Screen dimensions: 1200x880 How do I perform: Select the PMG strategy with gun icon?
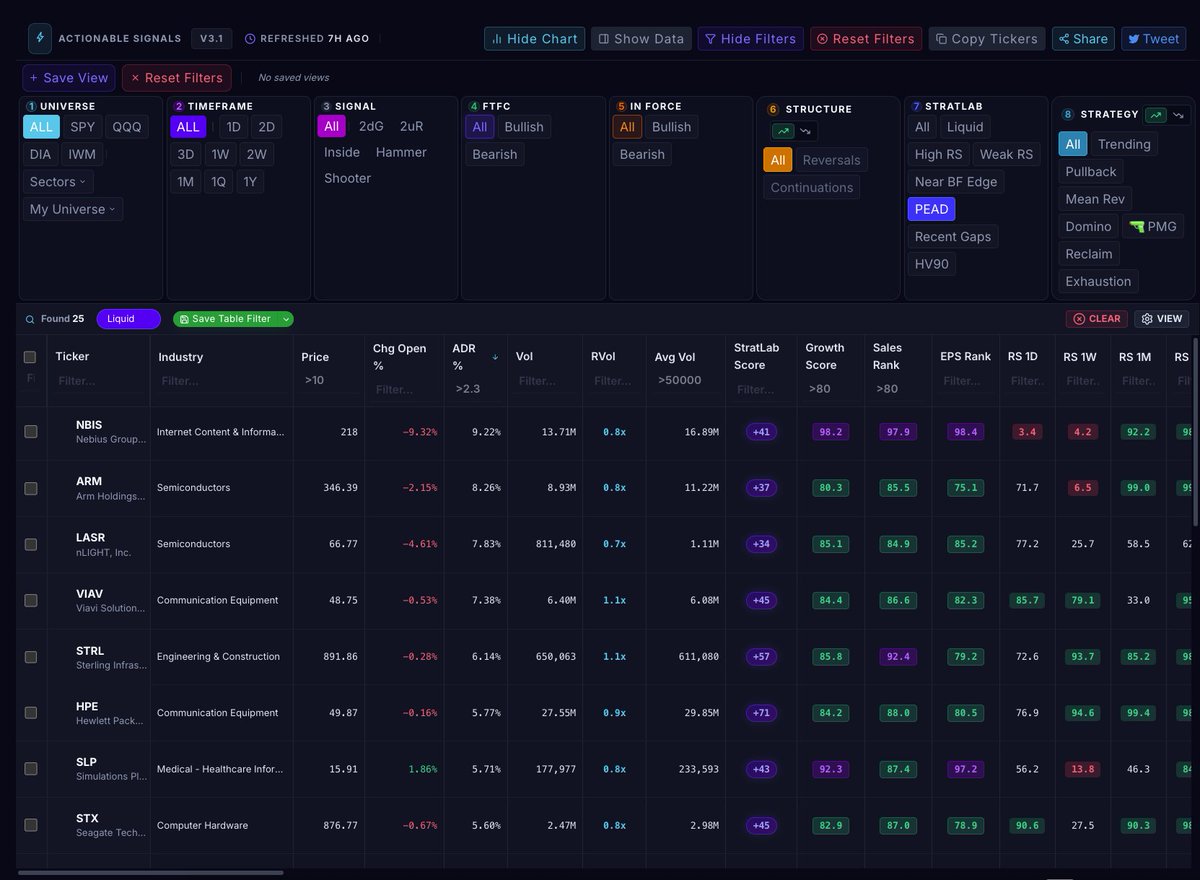1153,227
